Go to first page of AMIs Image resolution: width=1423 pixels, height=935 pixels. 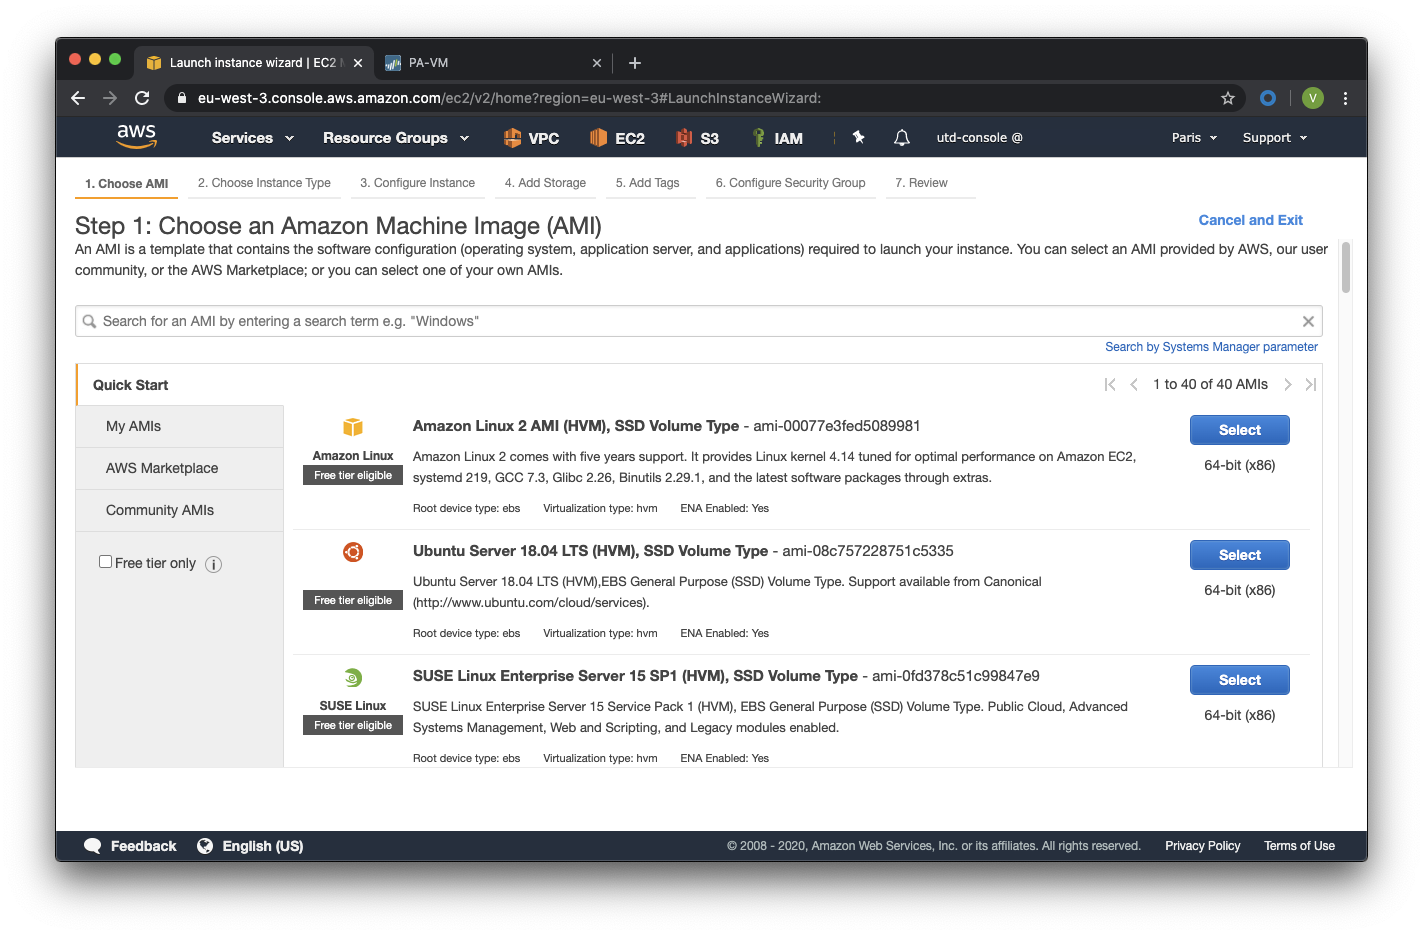coord(1110,384)
